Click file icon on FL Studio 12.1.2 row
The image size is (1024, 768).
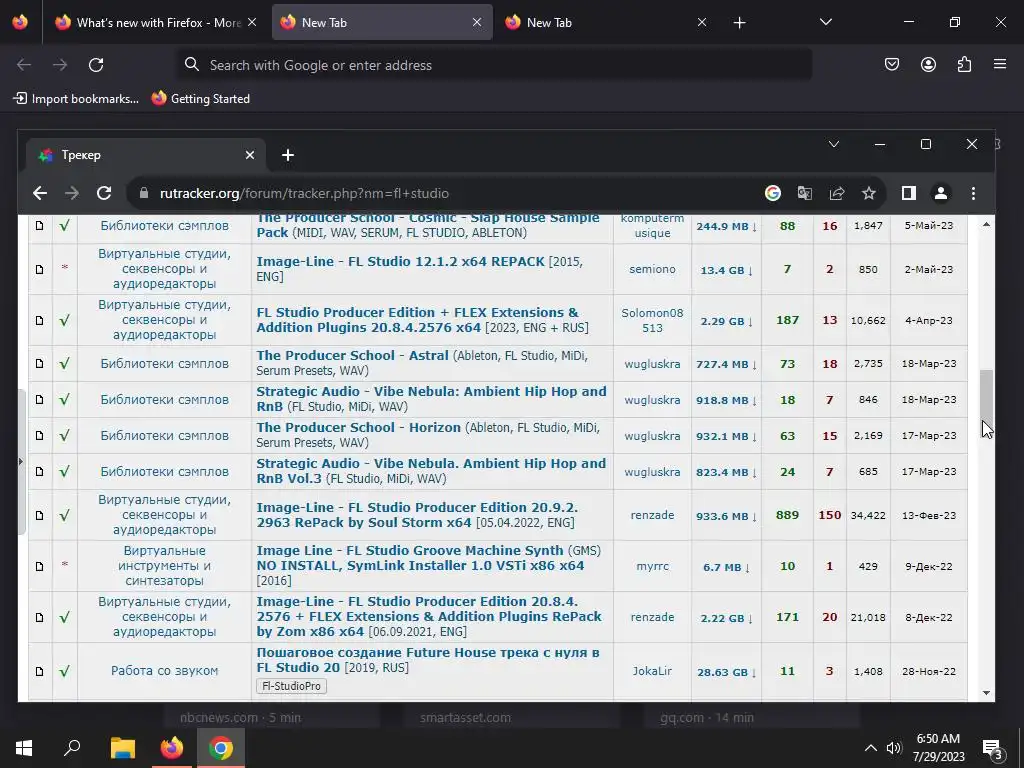(x=39, y=269)
